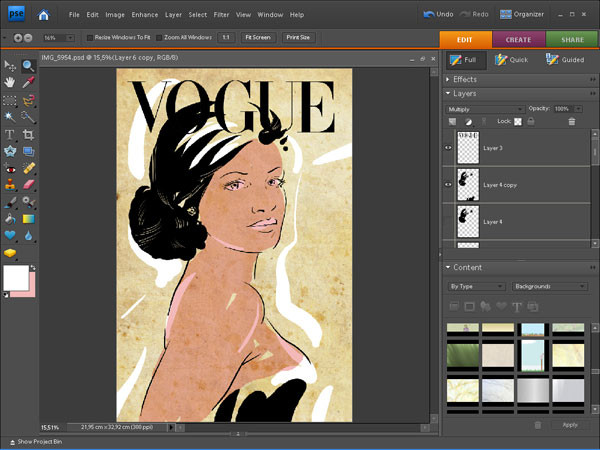Screen dimensions: 600x450
Task: Click the Home icon in top bar
Action: coord(44,15)
